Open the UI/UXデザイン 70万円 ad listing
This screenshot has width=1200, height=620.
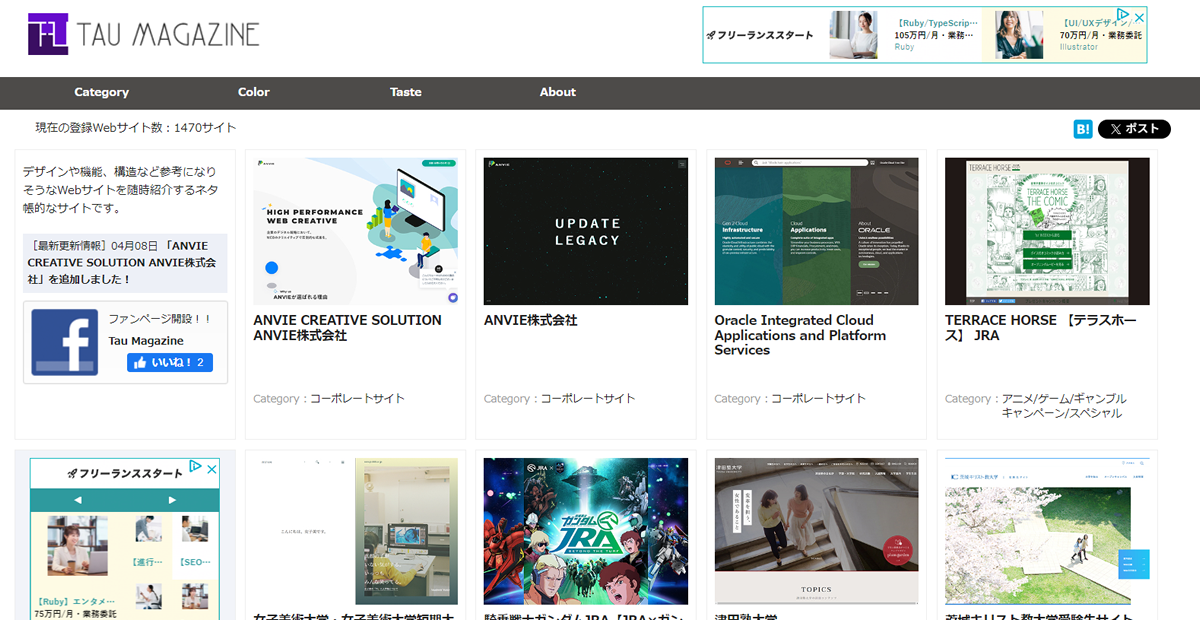click(1102, 35)
